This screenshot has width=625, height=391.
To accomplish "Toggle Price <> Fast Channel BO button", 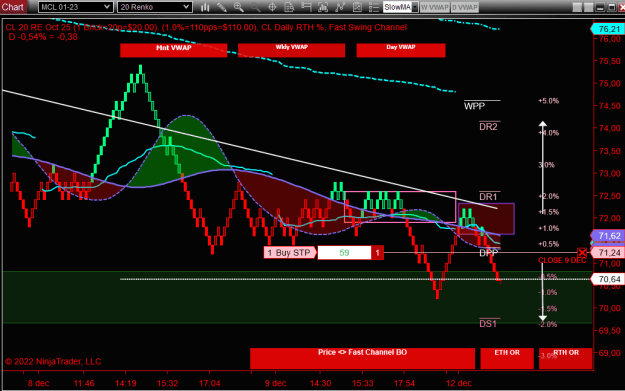I will click(x=362, y=358).
